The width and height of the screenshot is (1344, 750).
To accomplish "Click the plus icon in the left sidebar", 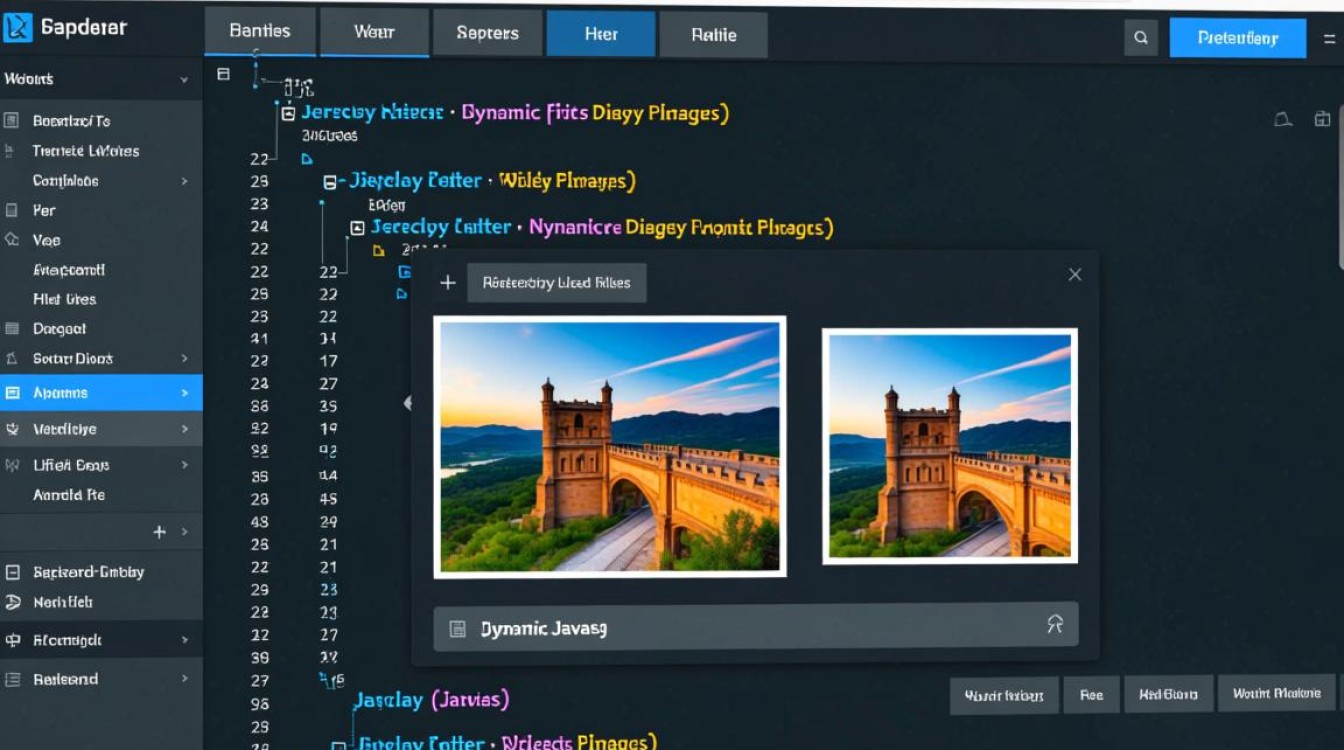I will 159,532.
